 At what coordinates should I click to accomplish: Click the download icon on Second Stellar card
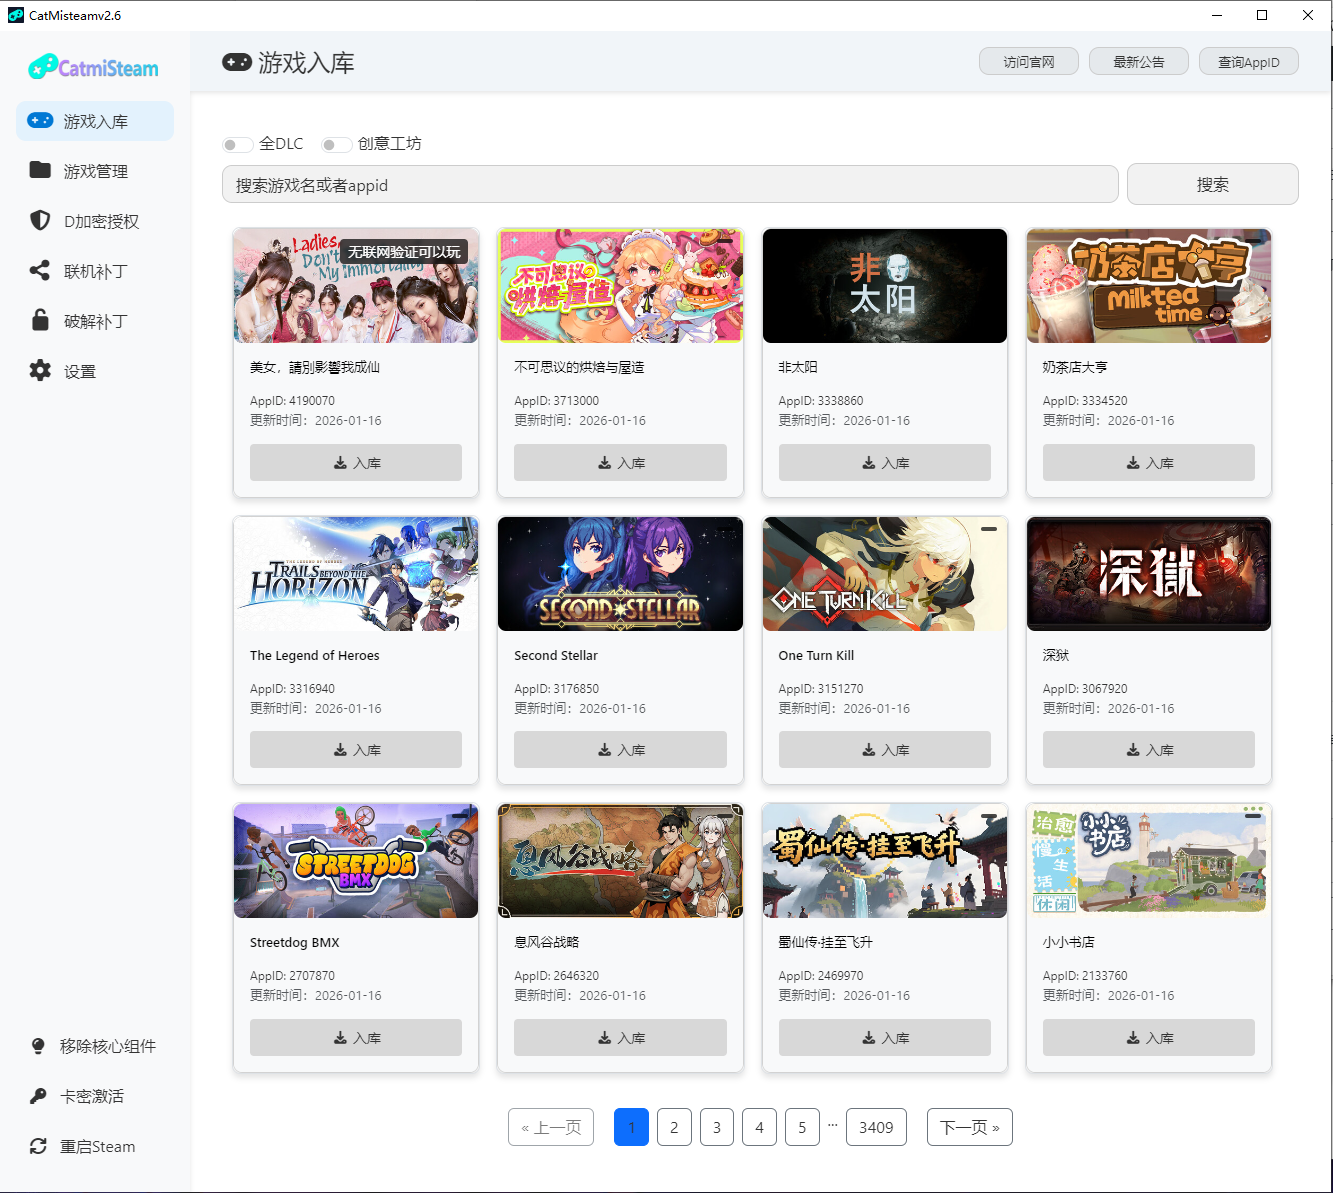tap(605, 750)
